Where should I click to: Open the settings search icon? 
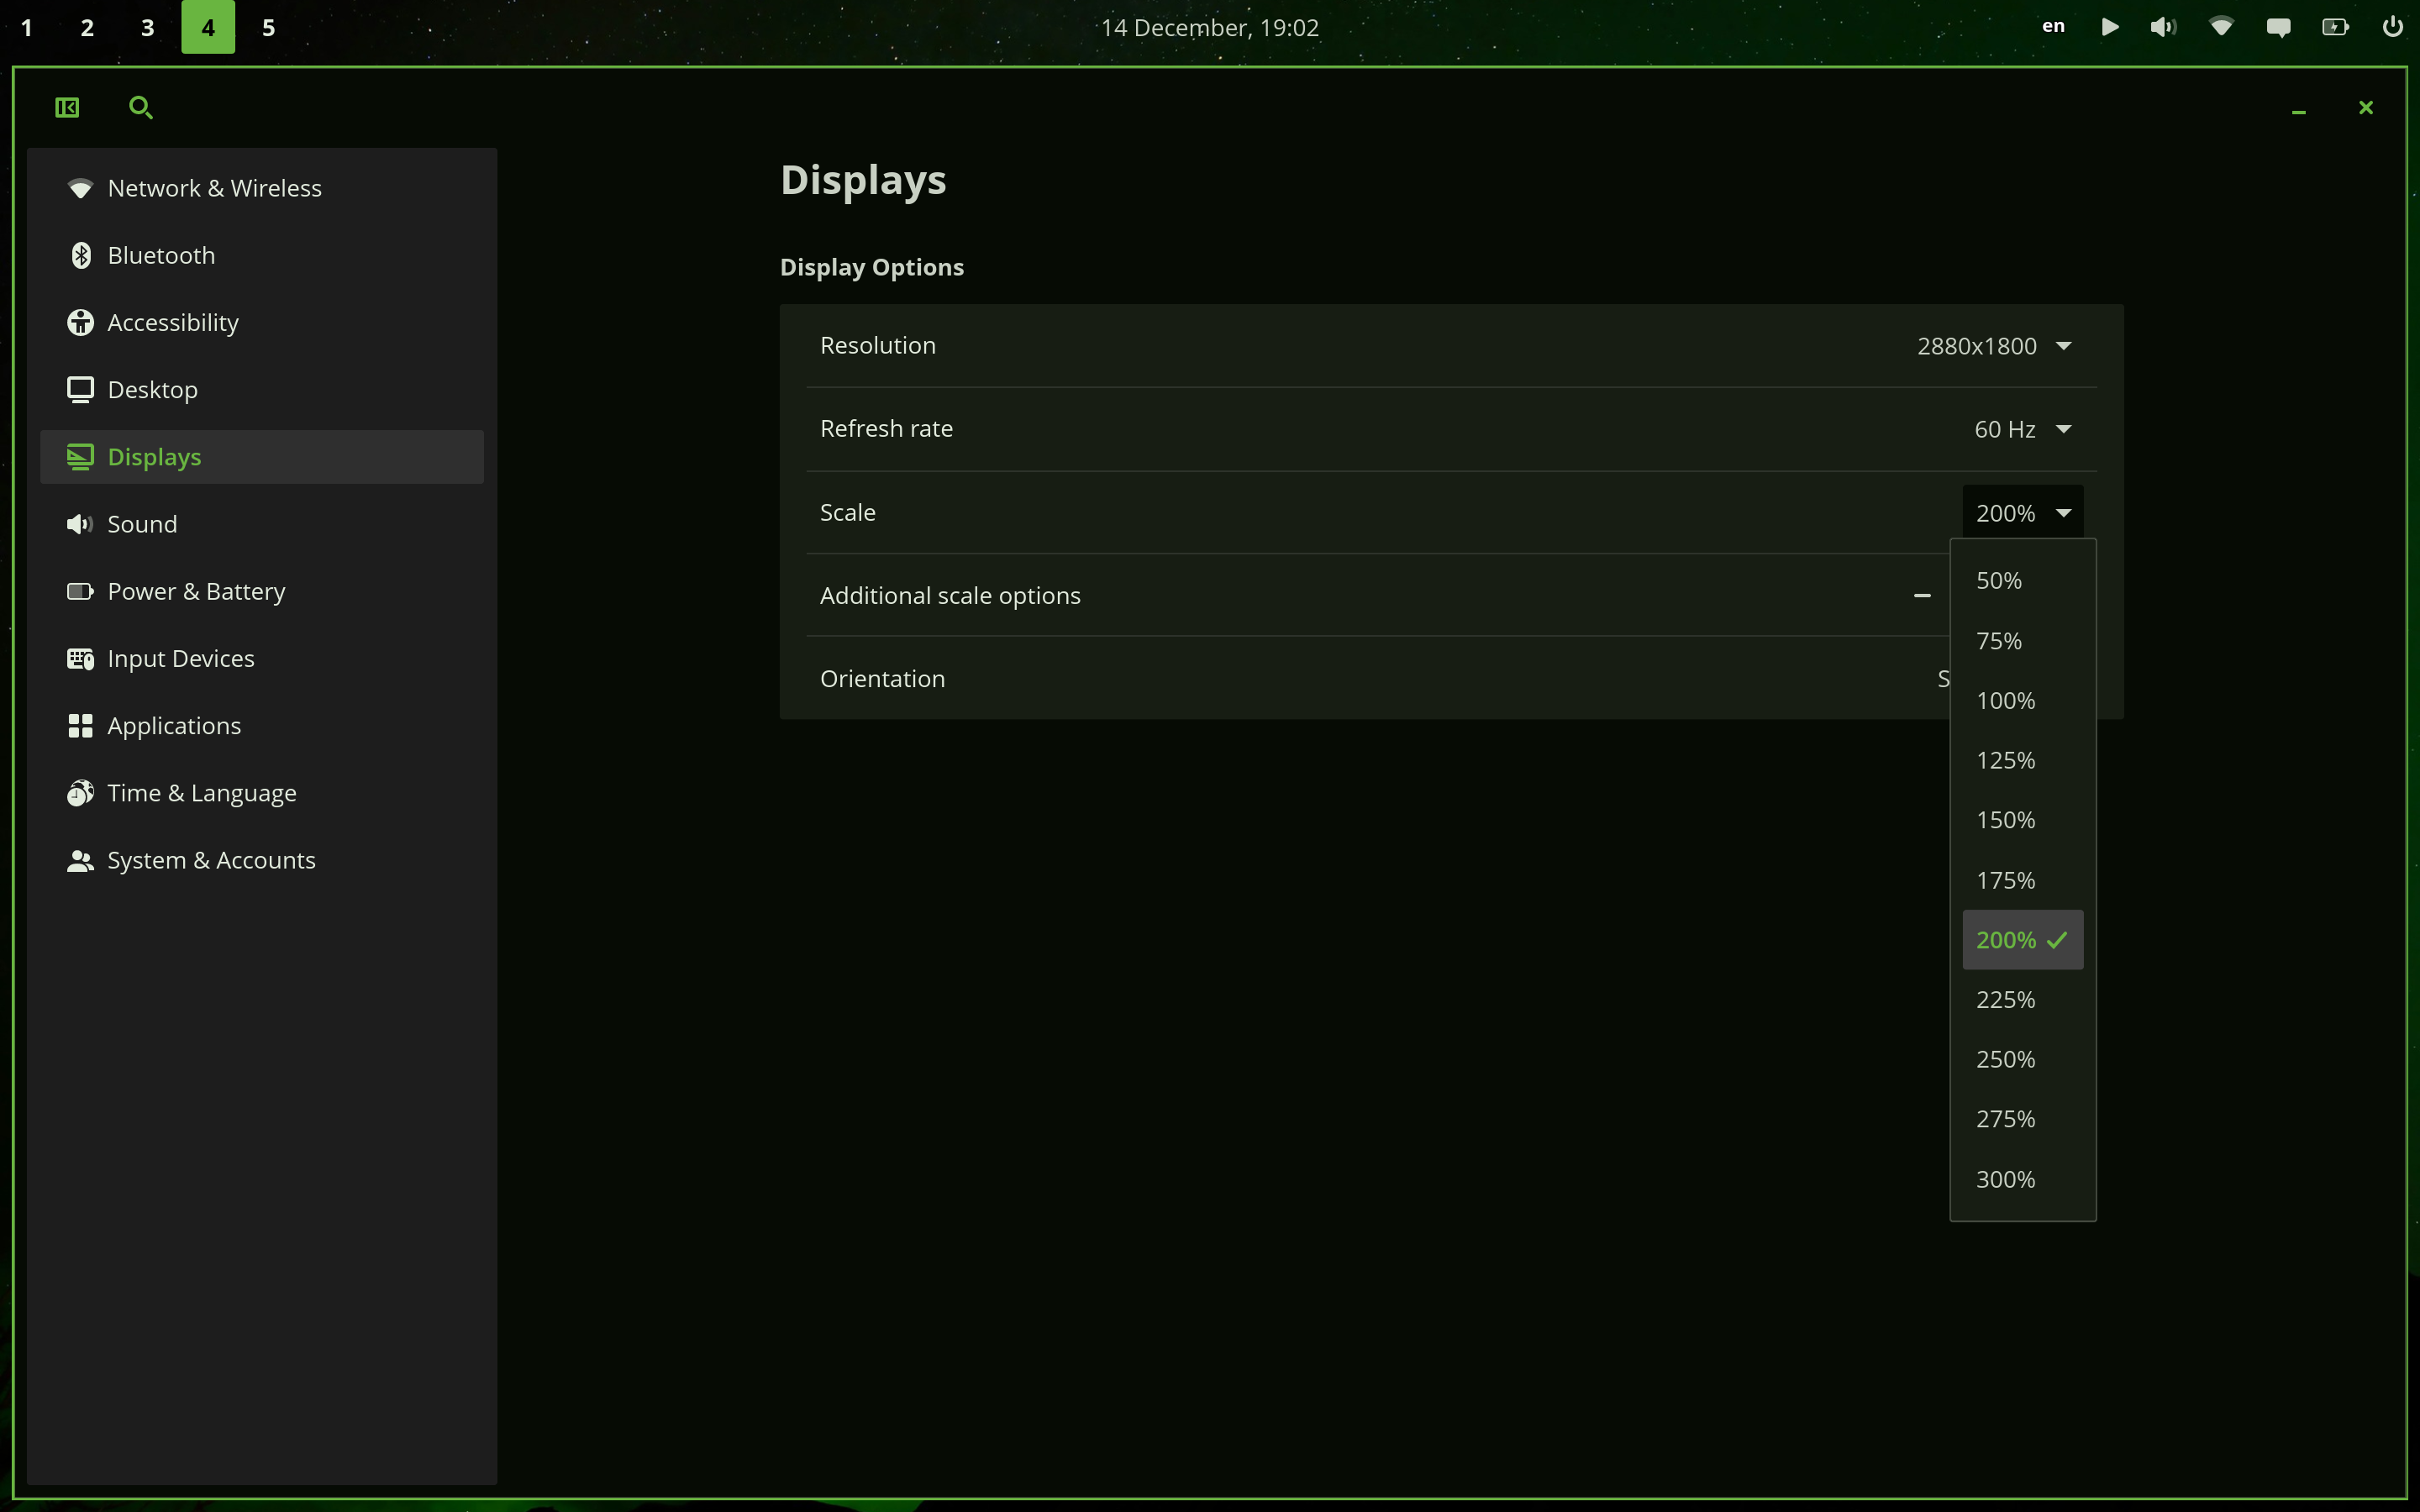coord(141,107)
